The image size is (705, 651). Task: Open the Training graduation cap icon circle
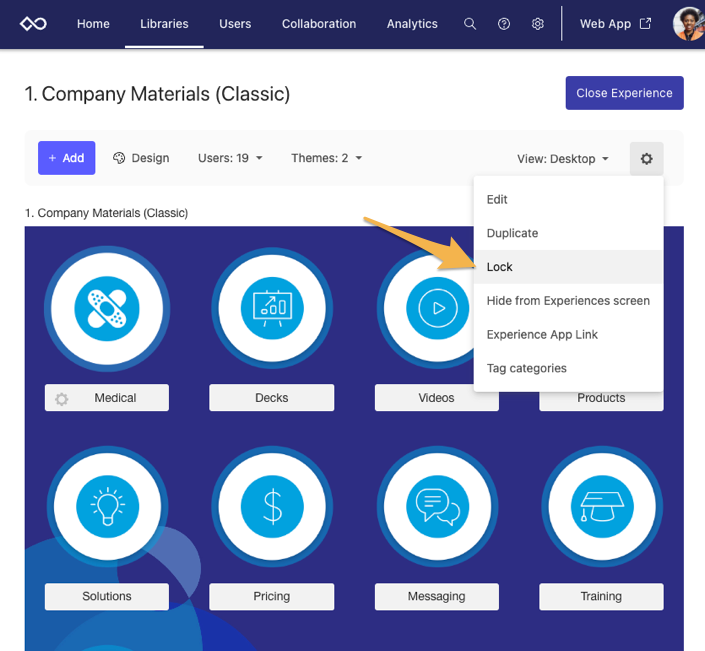click(602, 507)
